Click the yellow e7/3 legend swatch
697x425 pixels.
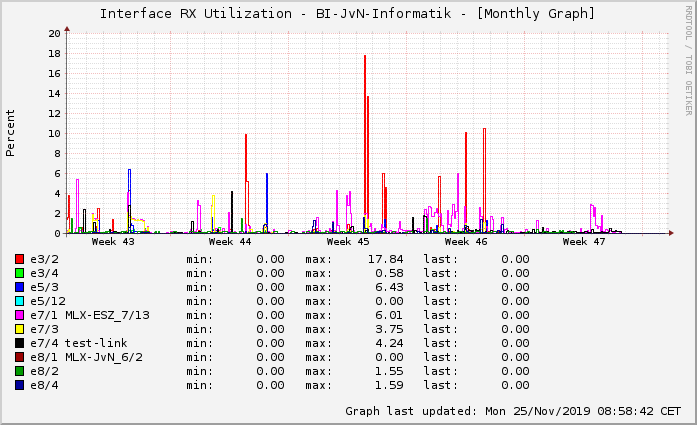click(x=19, y=329)
